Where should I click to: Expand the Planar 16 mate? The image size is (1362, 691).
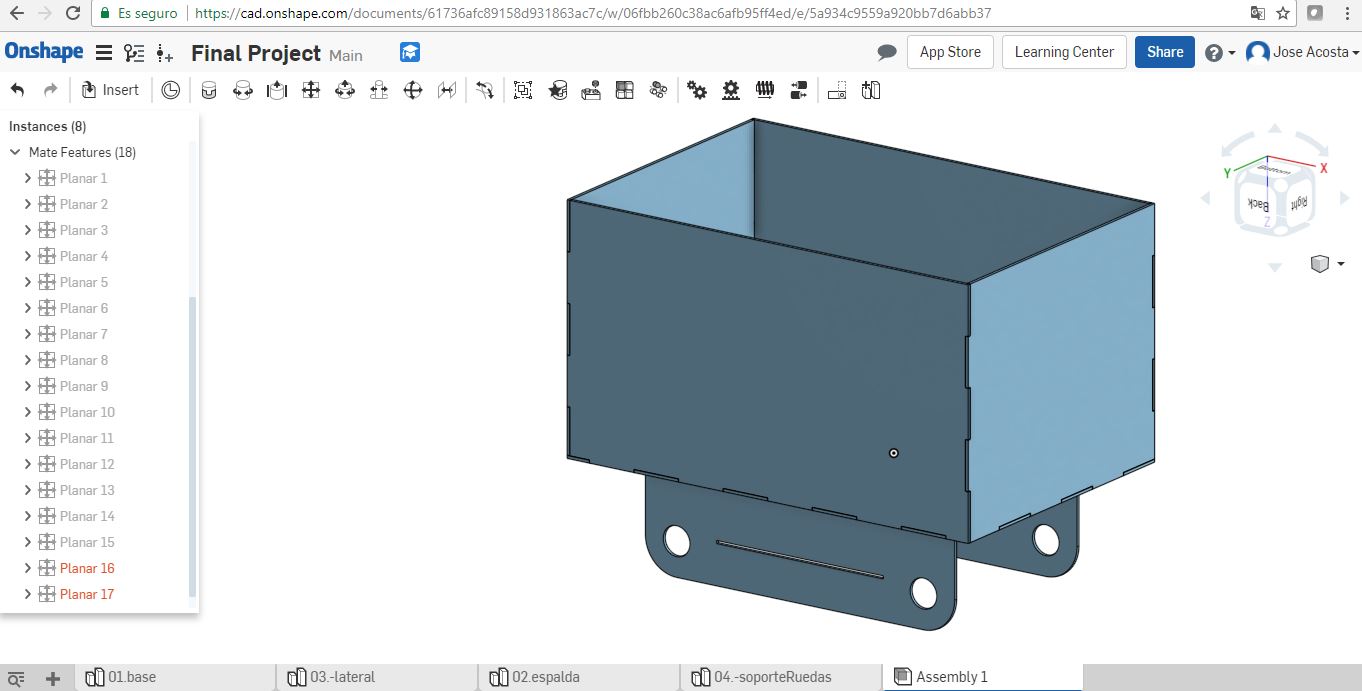pyautogui.click(x=28, y=568)
